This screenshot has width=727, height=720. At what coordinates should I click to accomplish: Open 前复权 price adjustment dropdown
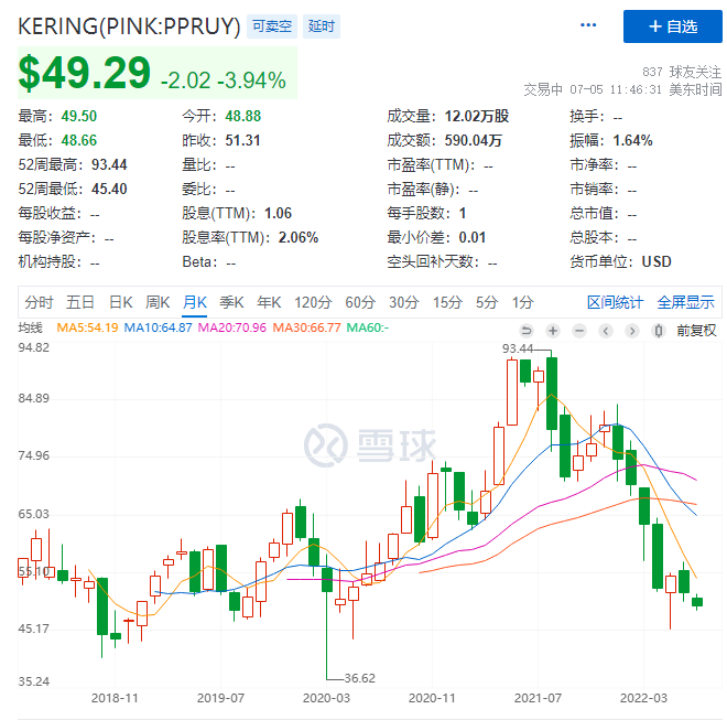tap(696, 331)
